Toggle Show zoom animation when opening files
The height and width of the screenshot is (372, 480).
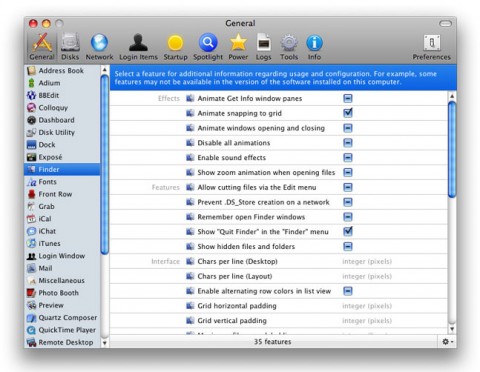pyautogui.click(x=348, y=172)
